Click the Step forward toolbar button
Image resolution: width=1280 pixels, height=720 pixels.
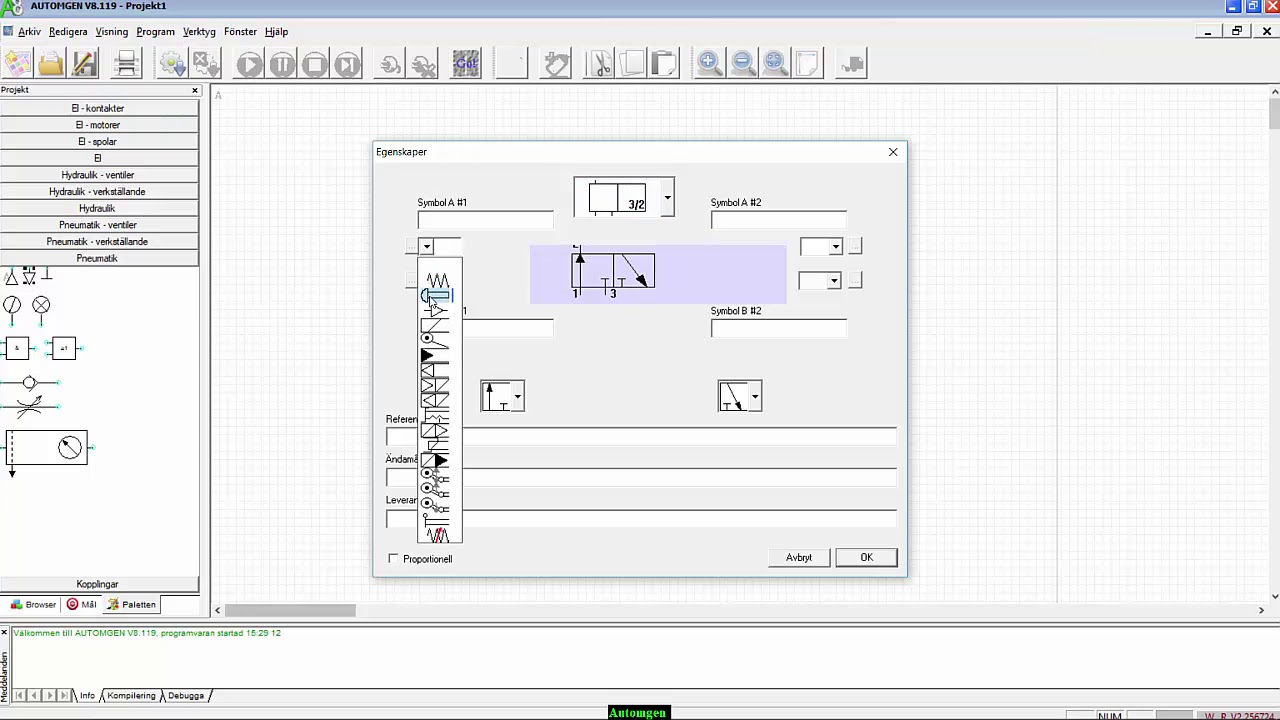click(347, 64)
